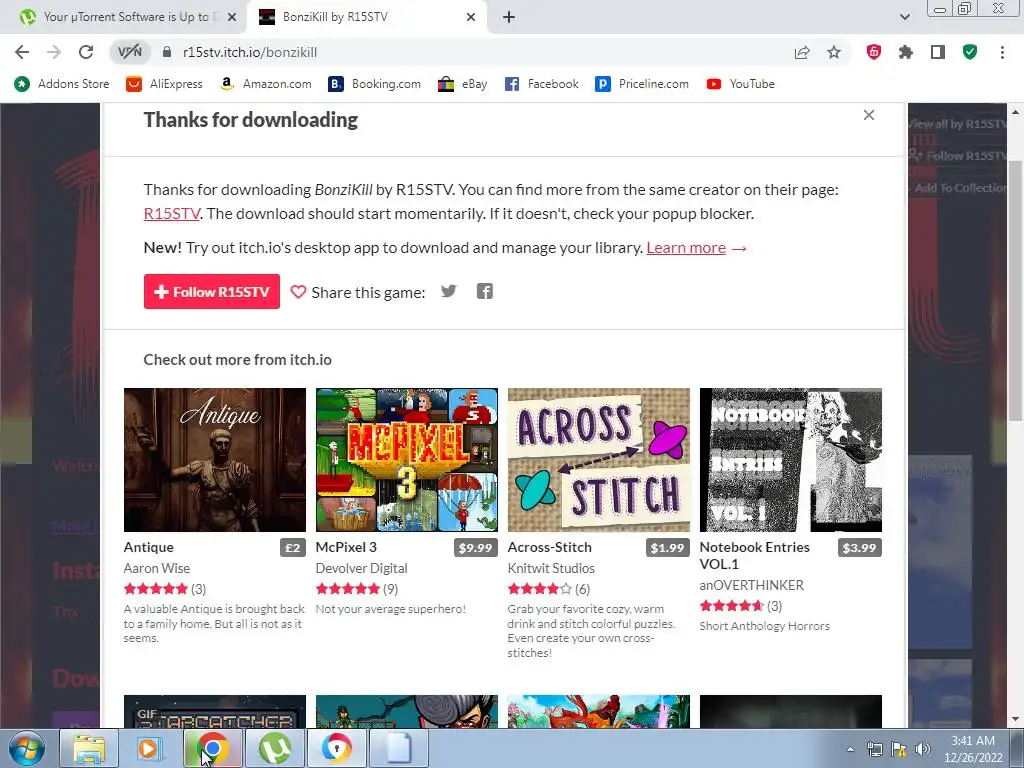Image resolution: width=1024 pixels, height=768 pixels.
Task: Close the Thanks for downloading dialog
Action: (x=869, y=115)
